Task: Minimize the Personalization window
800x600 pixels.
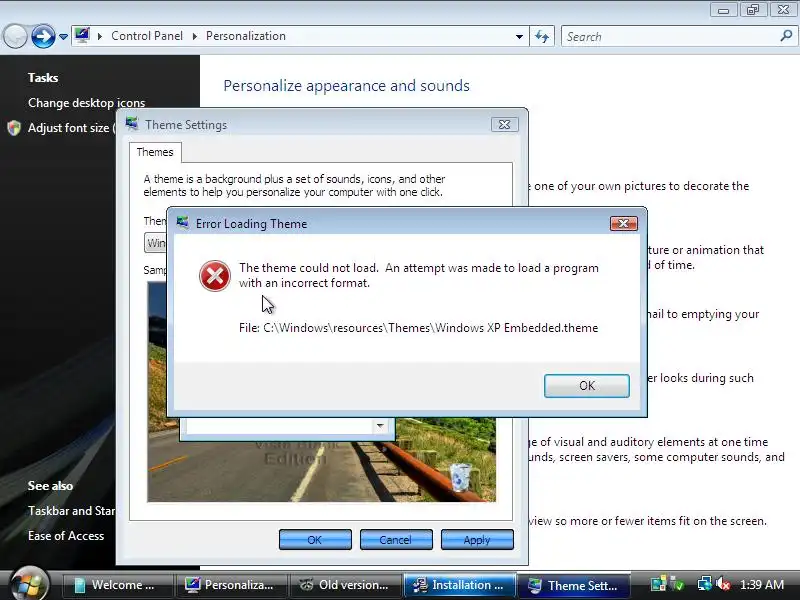Action: coord(723,10)
